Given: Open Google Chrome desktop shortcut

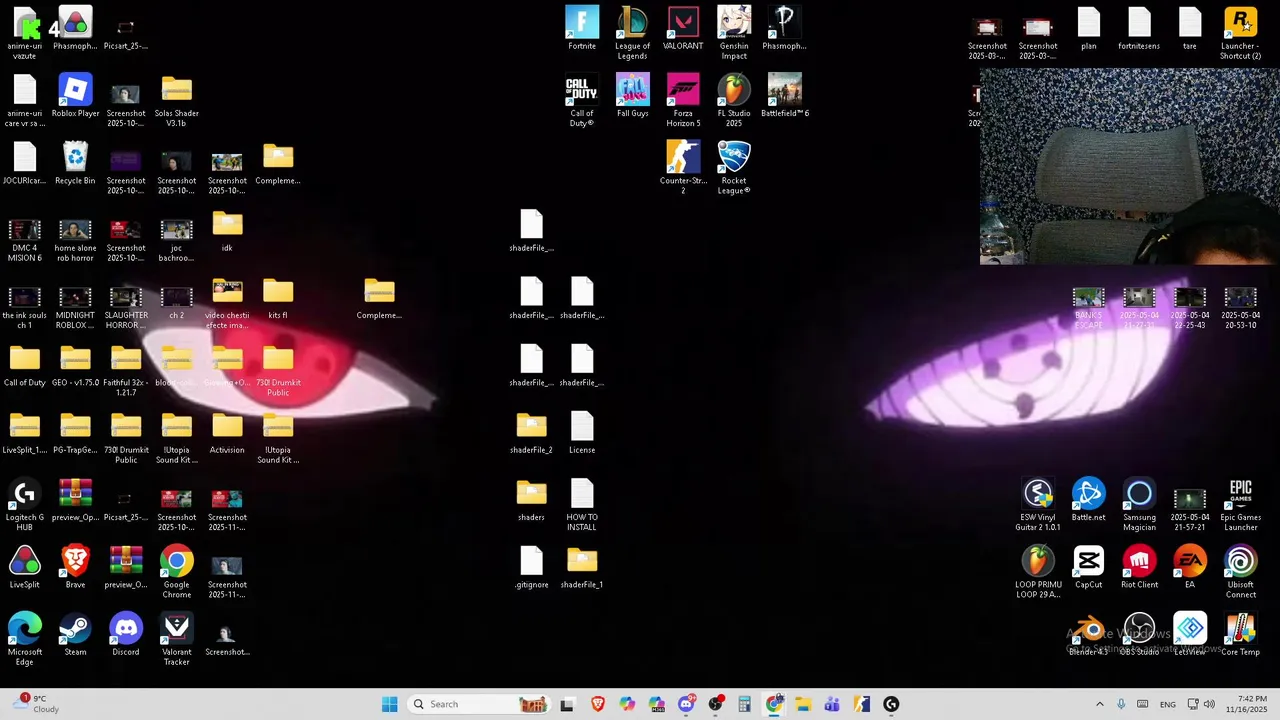Looking at the screenshot, I should (176, 572).
